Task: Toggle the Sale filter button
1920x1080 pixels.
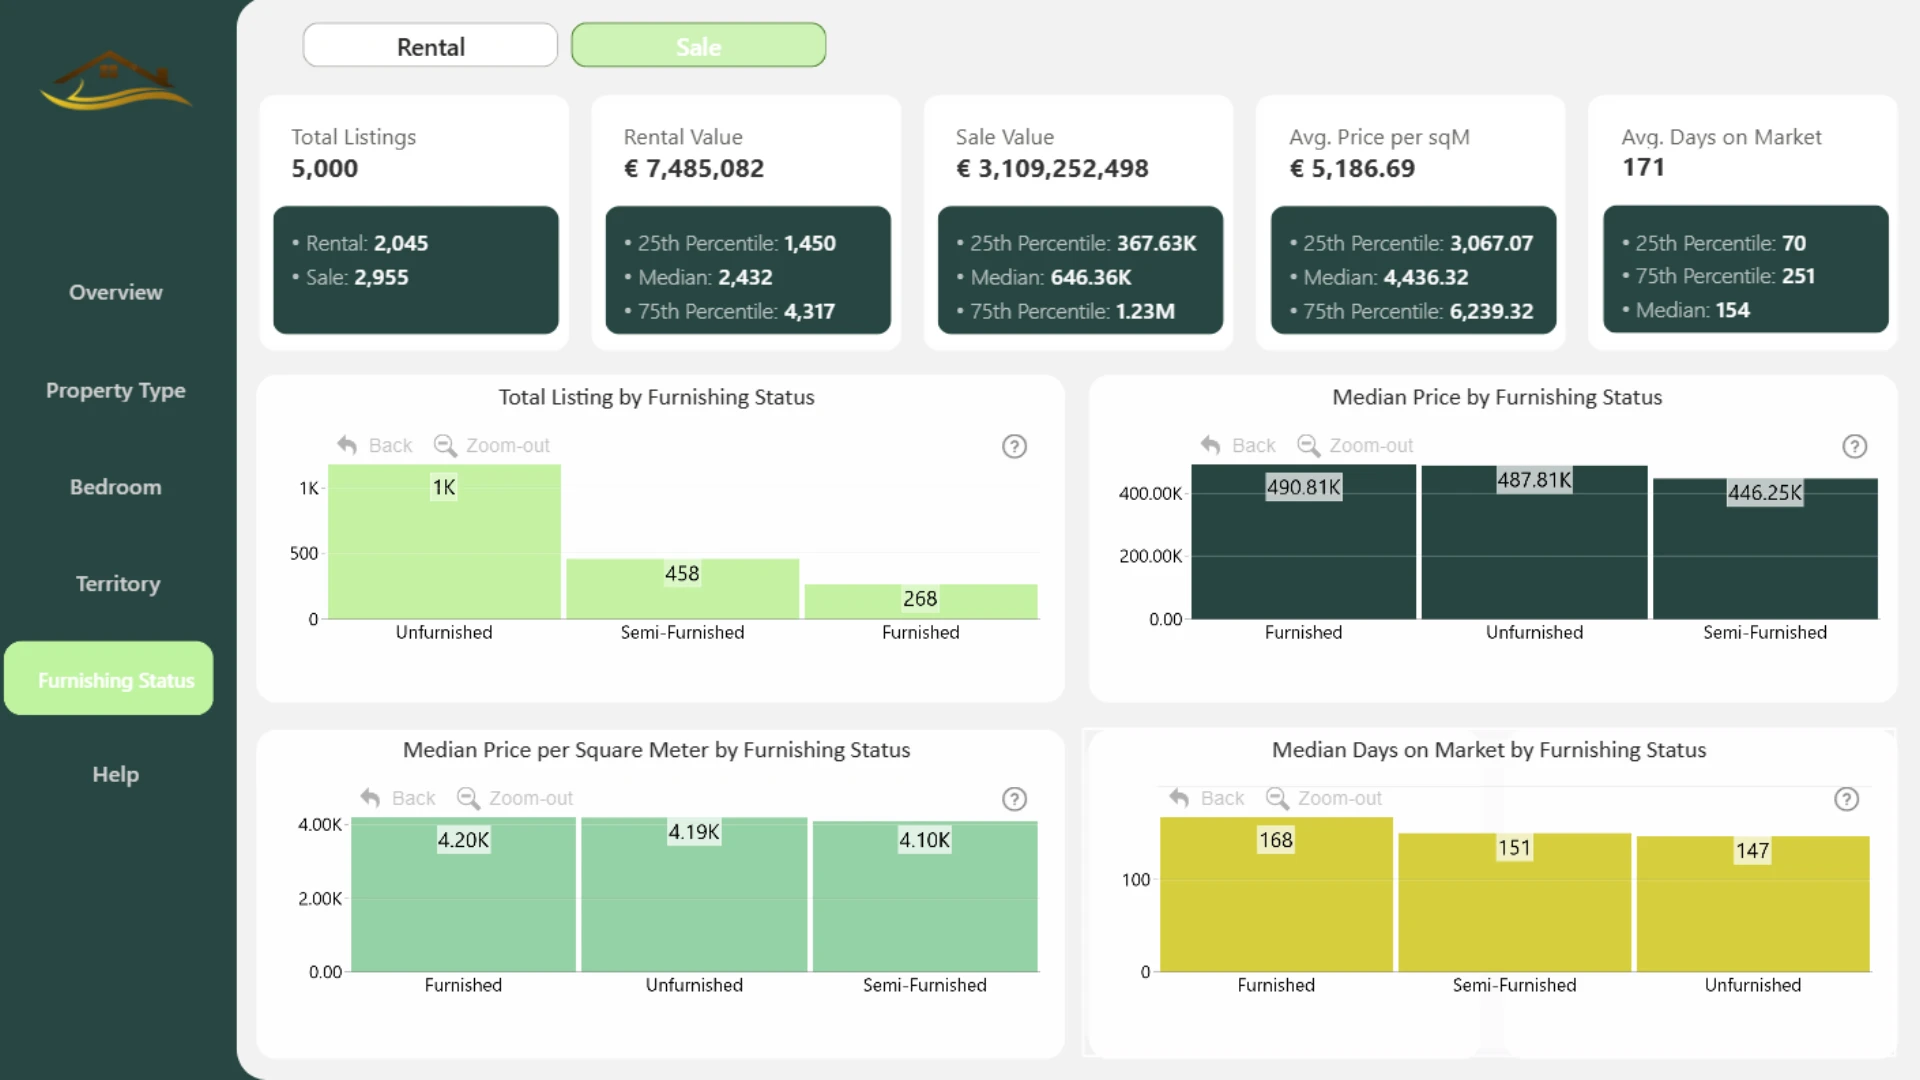Action: (x=698, y=46)
